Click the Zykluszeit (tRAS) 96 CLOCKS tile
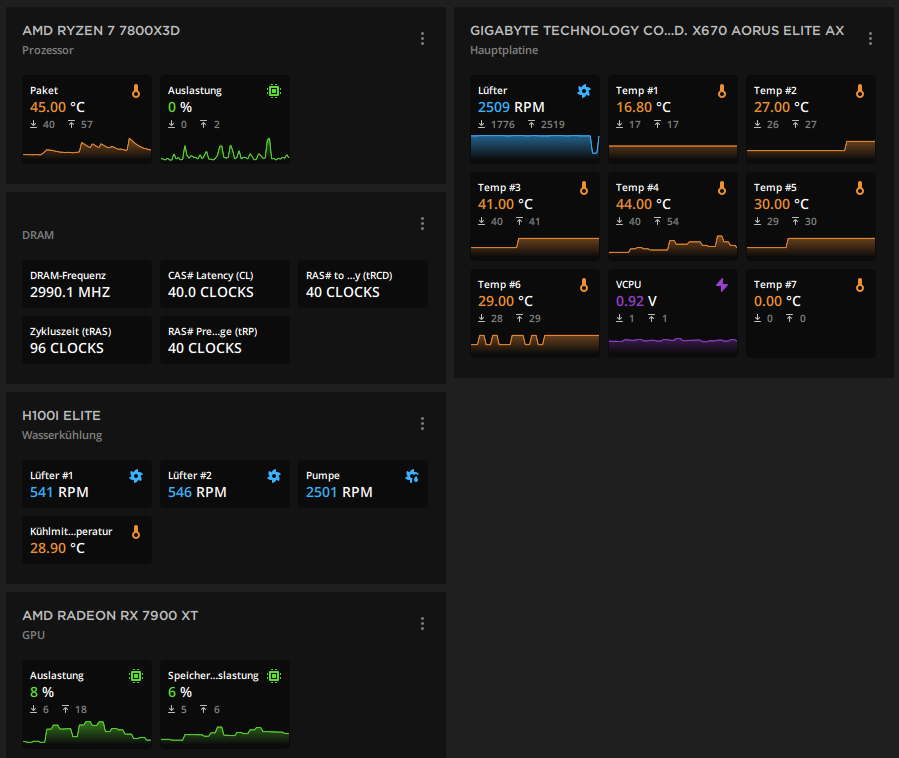 tap(87, 340)
